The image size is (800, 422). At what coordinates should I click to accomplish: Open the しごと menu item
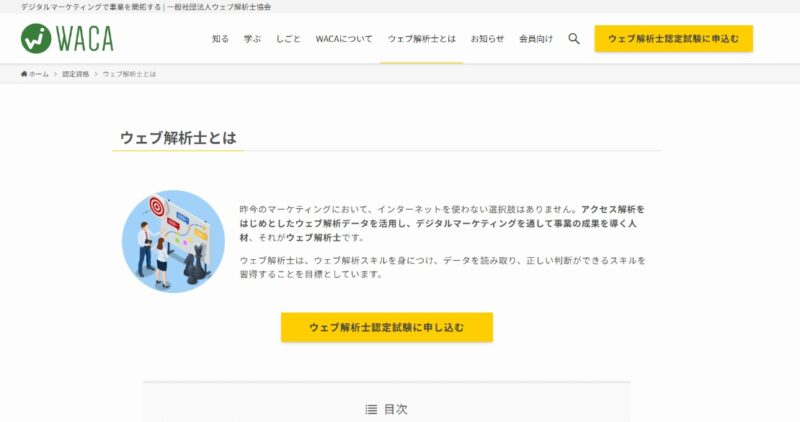288,39
